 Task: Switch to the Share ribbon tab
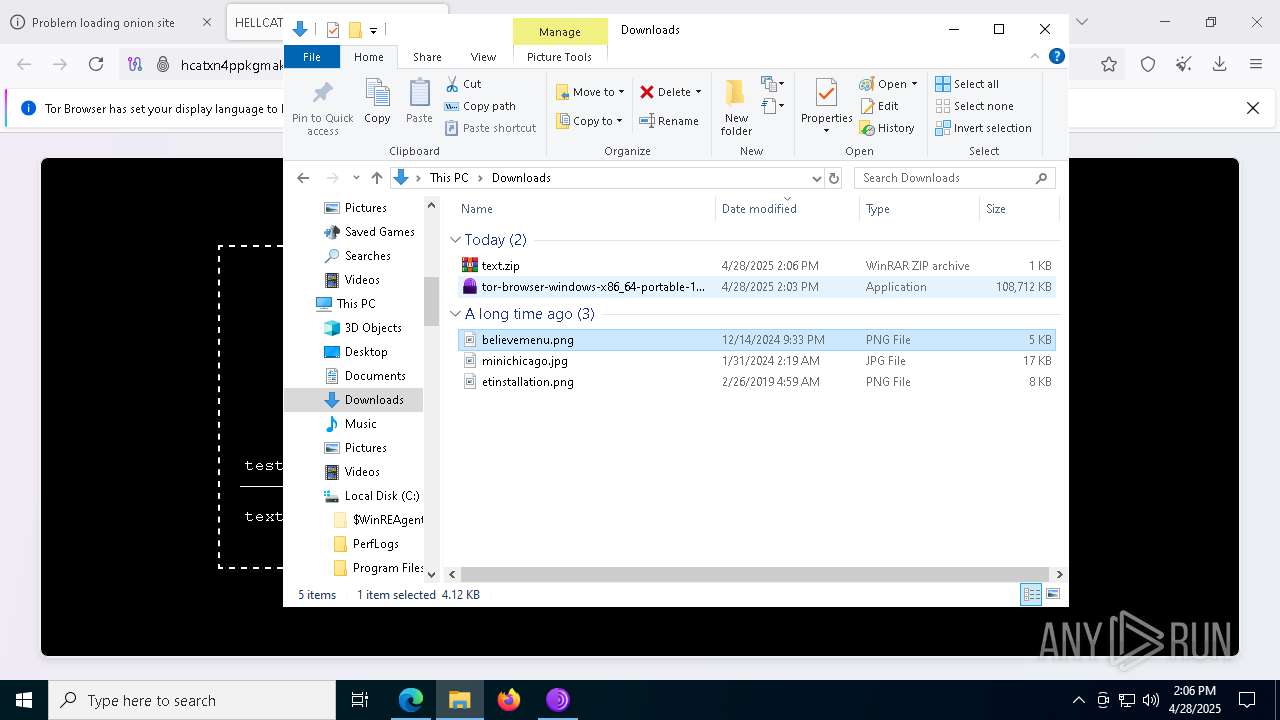point(427,57)
